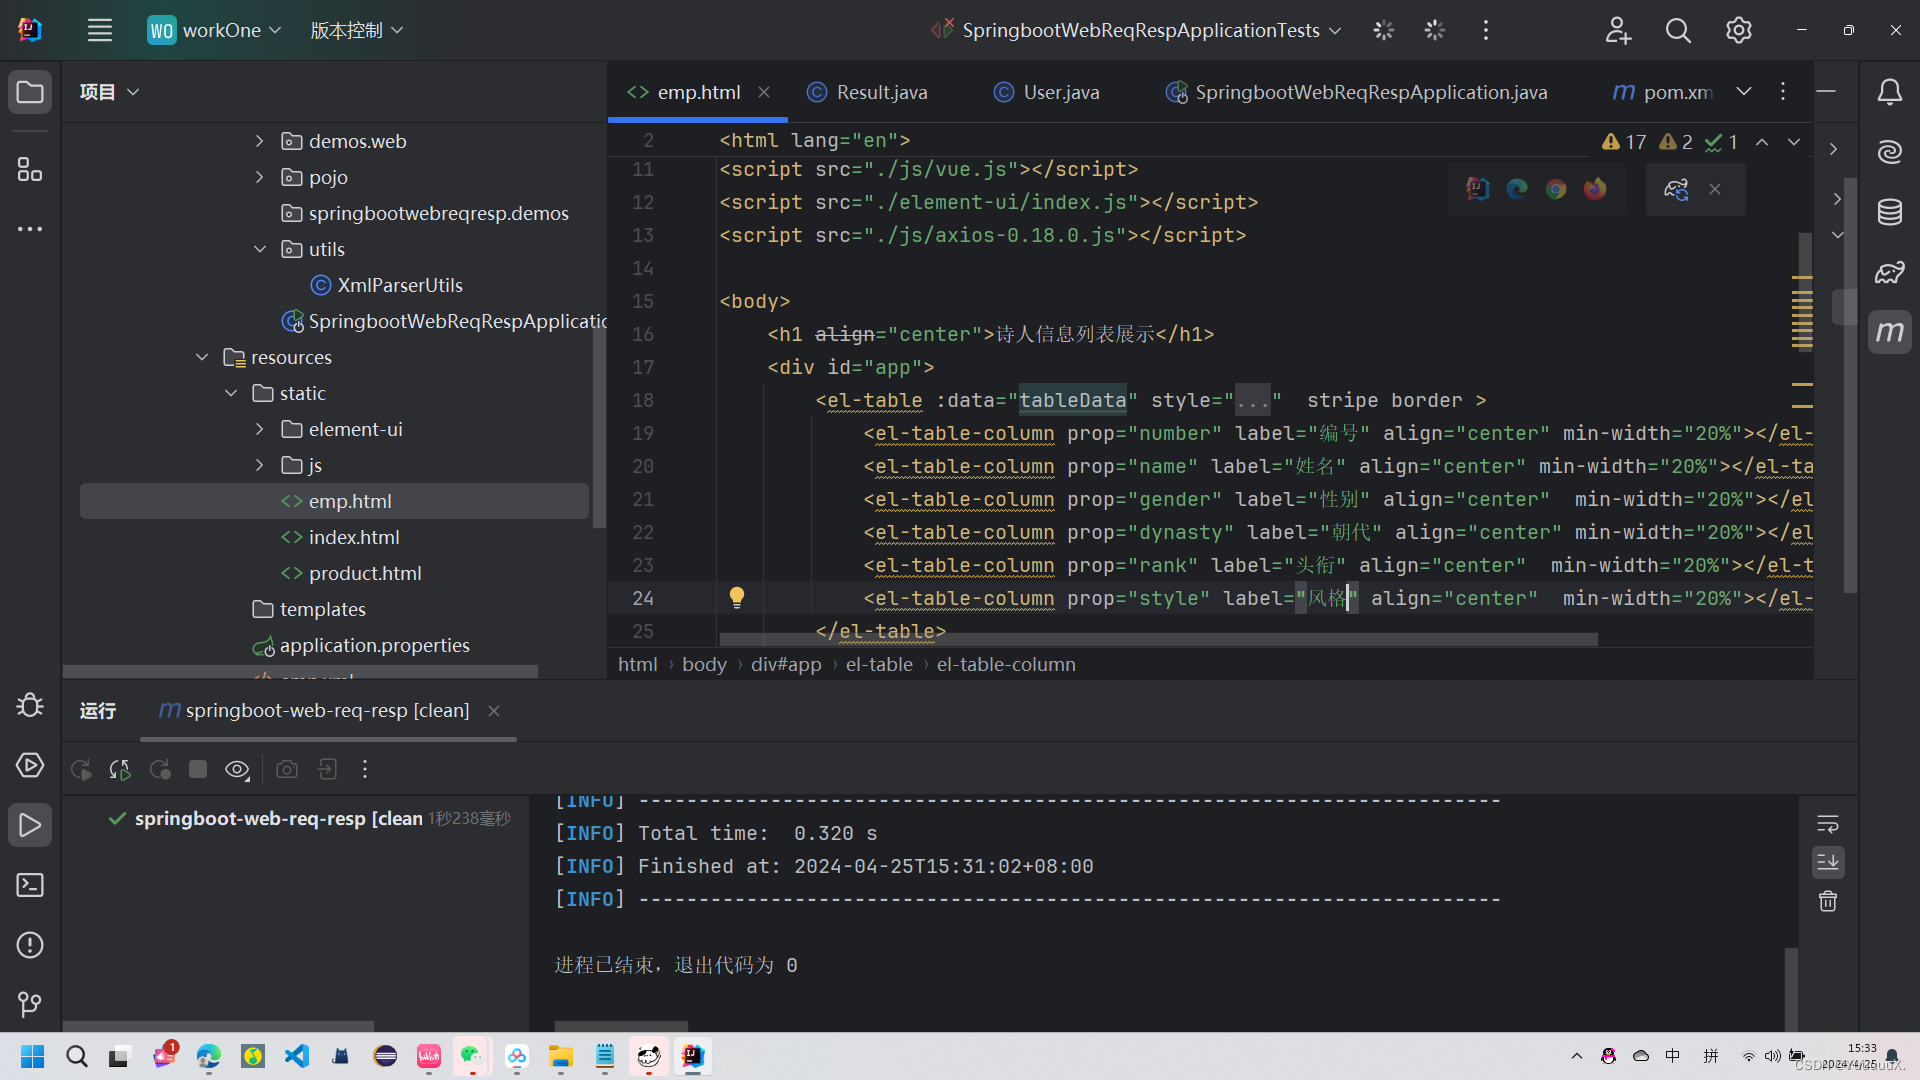Open the Notifications bell panel
The height and width of the screenshot is (1080, 1920).
(x=1889, y=92)
